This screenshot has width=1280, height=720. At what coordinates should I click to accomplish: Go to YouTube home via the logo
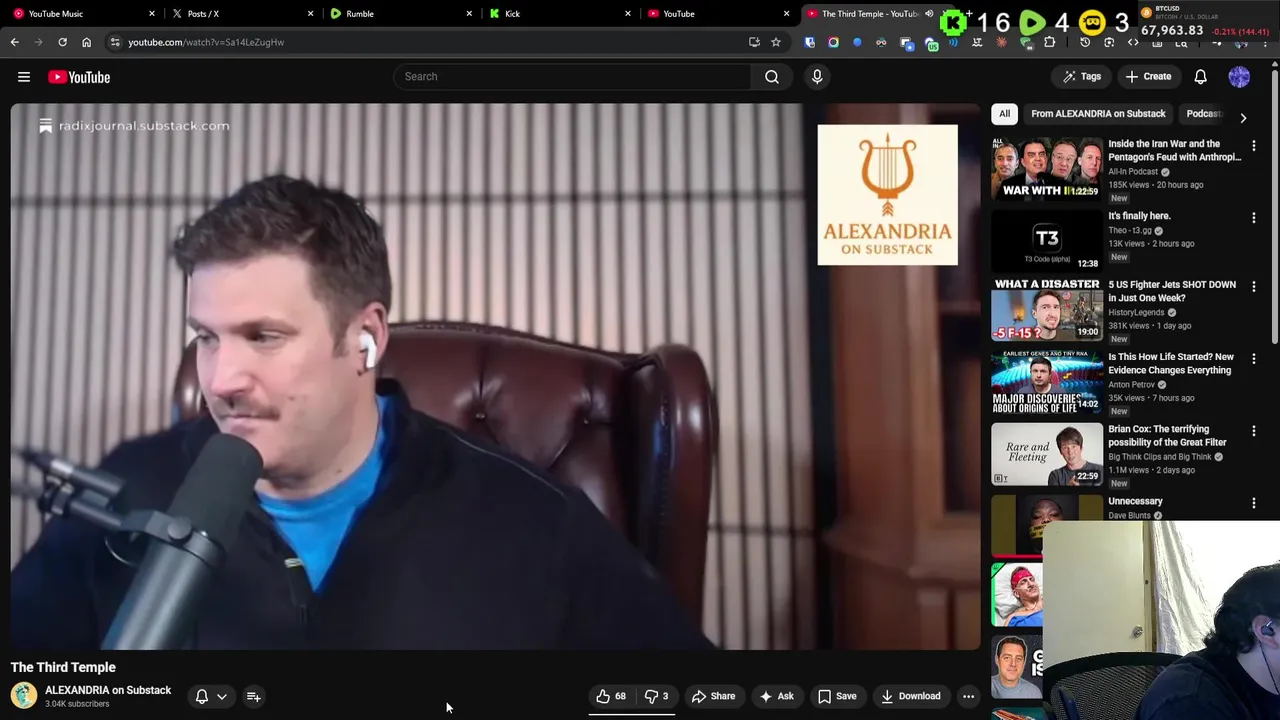click(x=79, y=77)
